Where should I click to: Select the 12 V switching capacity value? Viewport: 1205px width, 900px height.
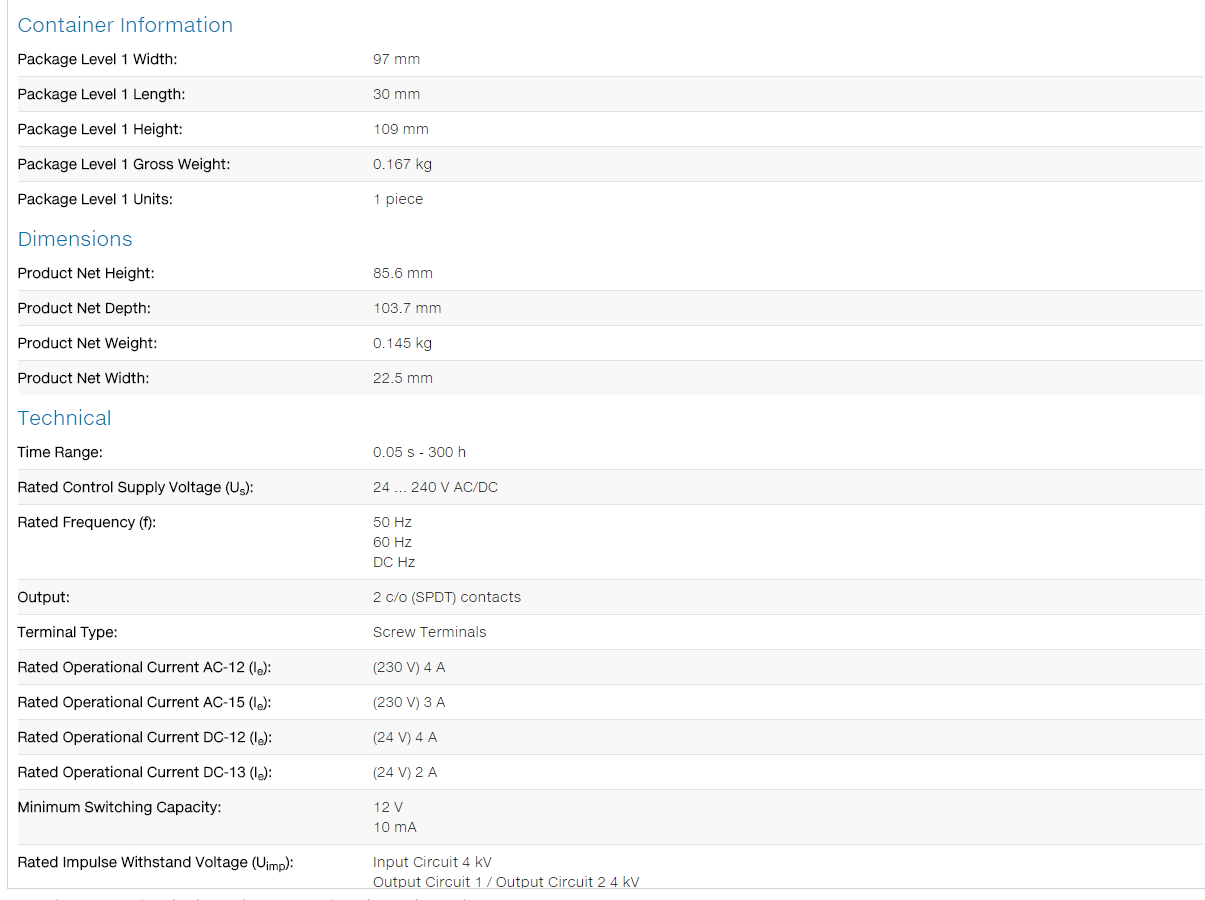point(388,807)
